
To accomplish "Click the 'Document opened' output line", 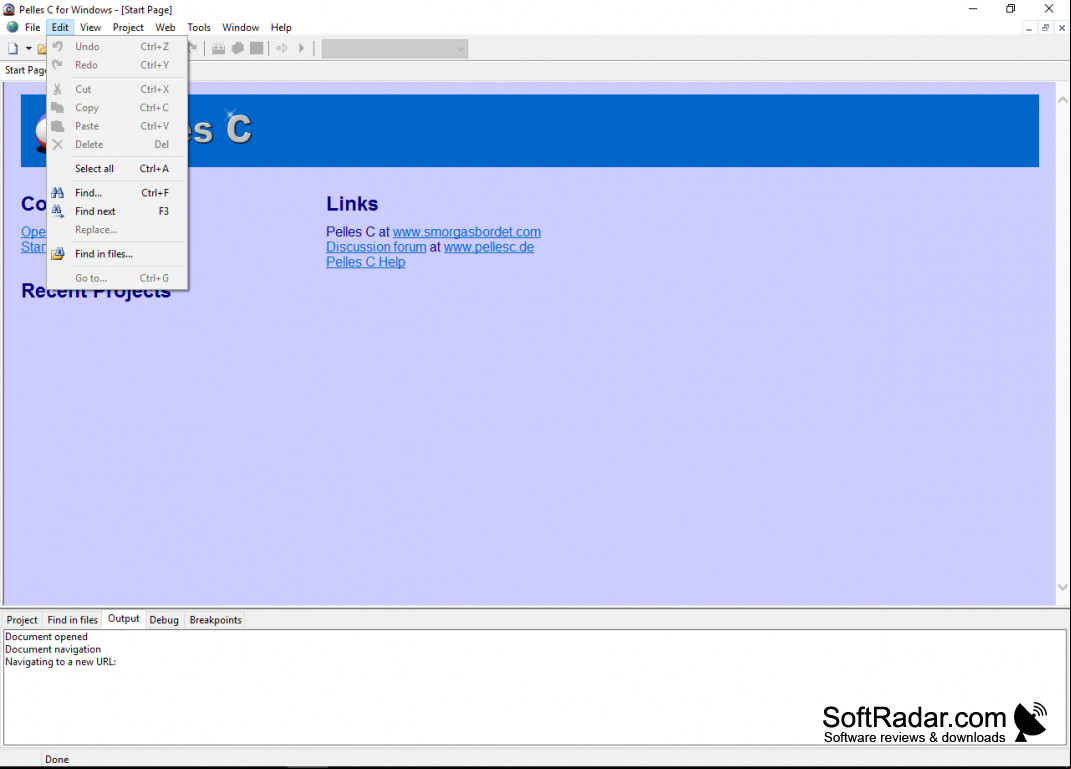I will (46, 637).
